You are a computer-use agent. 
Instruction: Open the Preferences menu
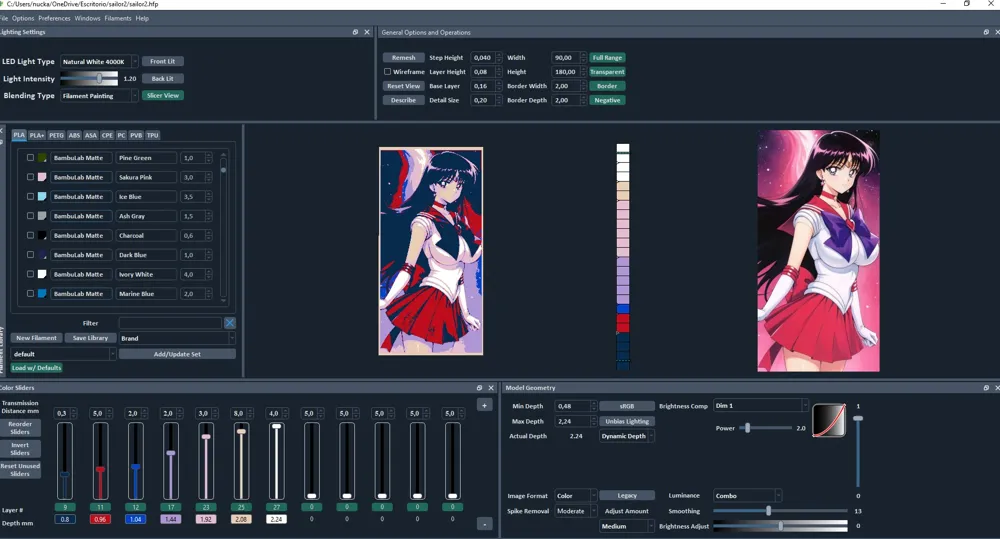pos(54,18)
